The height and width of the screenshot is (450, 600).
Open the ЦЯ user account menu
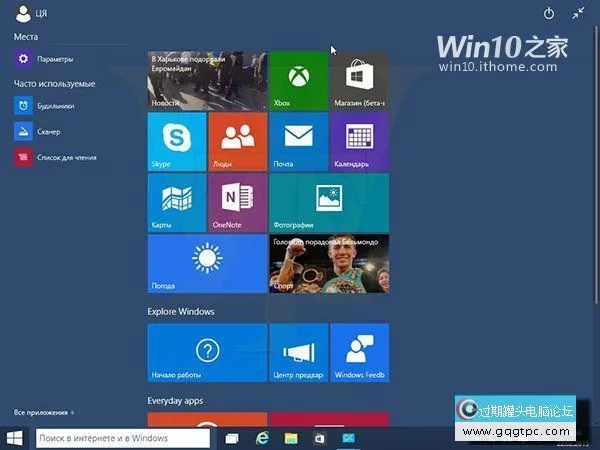30,14
